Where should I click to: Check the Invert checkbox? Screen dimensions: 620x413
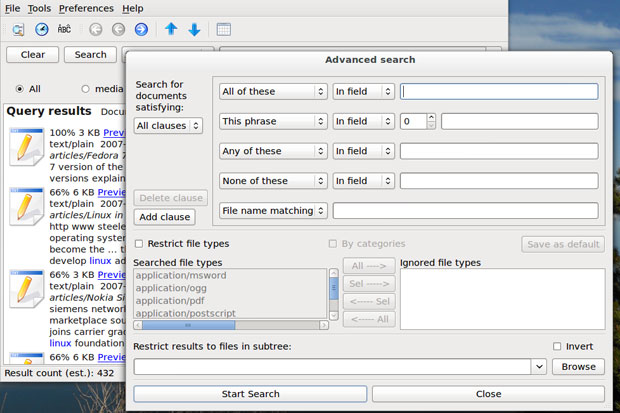click(557, 347)
